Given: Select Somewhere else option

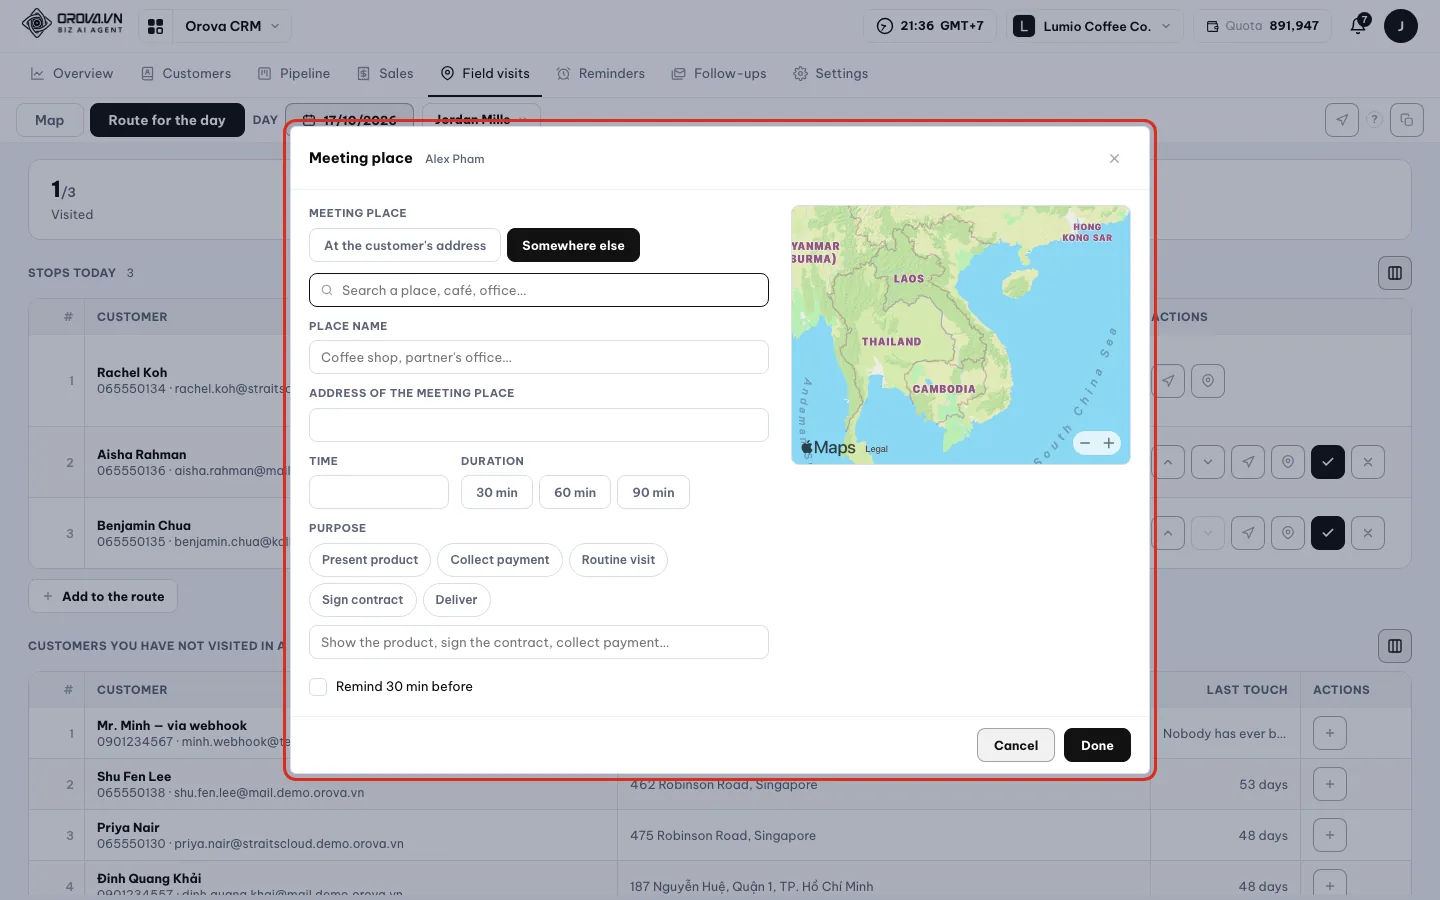Looking at the screenshot, I should [573, 245].
